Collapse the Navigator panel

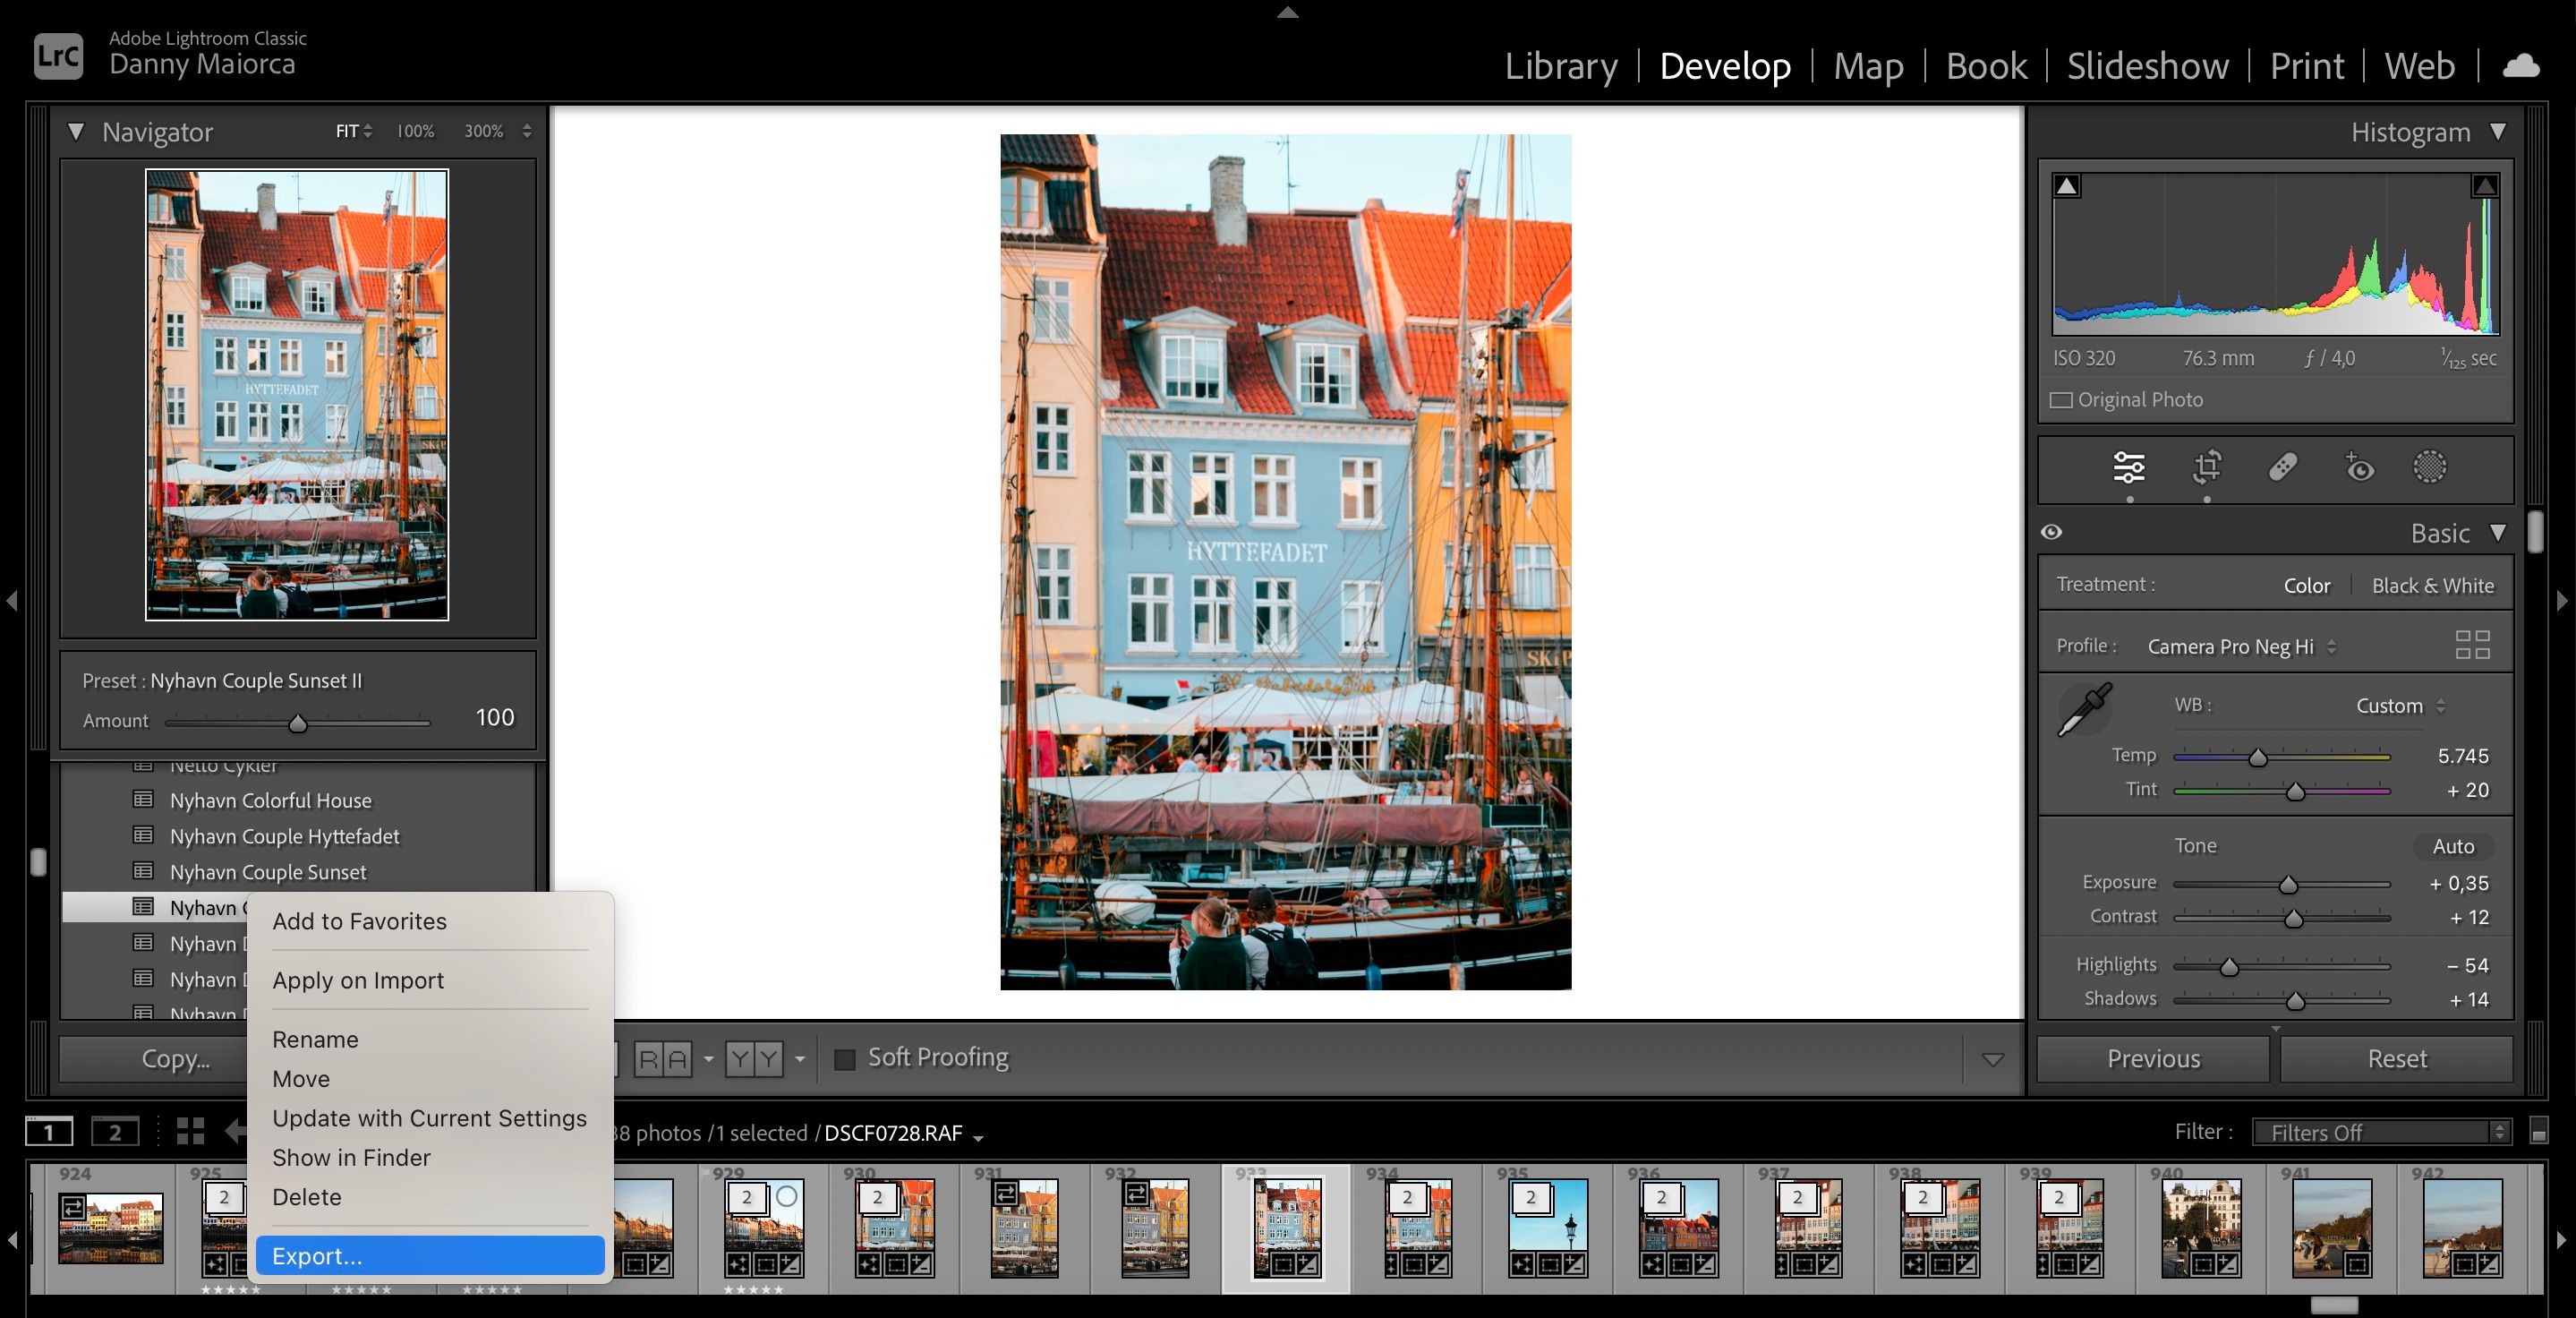click(x=76, y=131)
